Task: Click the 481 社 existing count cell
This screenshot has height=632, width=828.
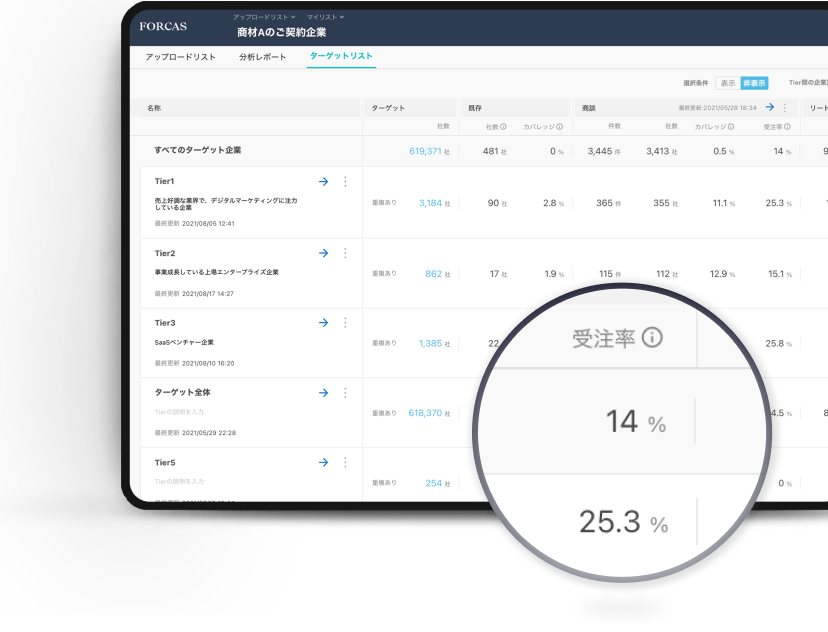Action: point(494,152)
